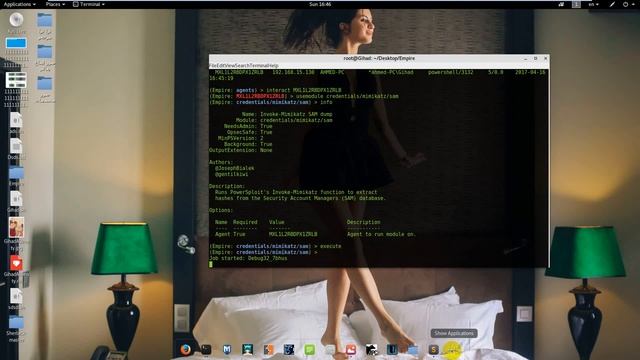Launch Maltego shield icon in dock
Viewport: 640px width, 360px height.
tap(227, 349)
